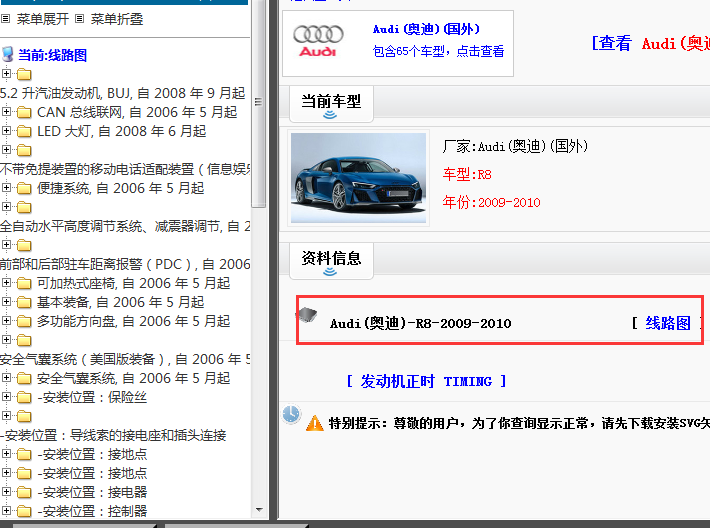Click the Audi(奥迪)(国外) brand link
Screen dimensions: 710x528
point(426,29)
